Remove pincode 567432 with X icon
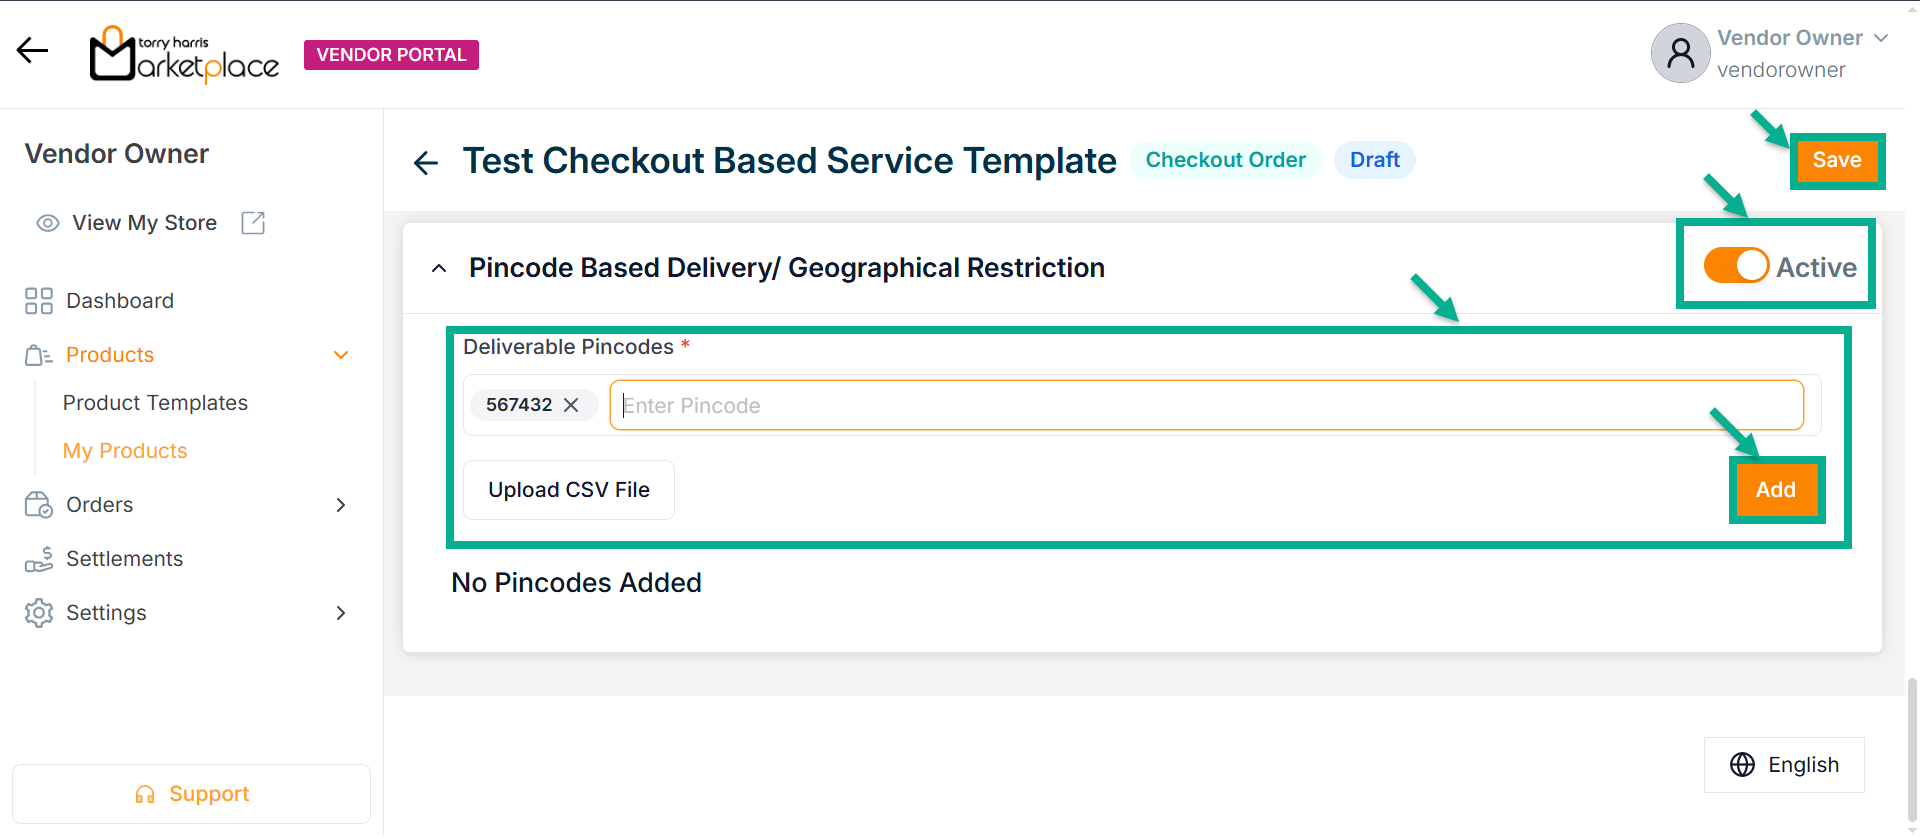This screenshot has height=839, width=1920. coord(571,405)
